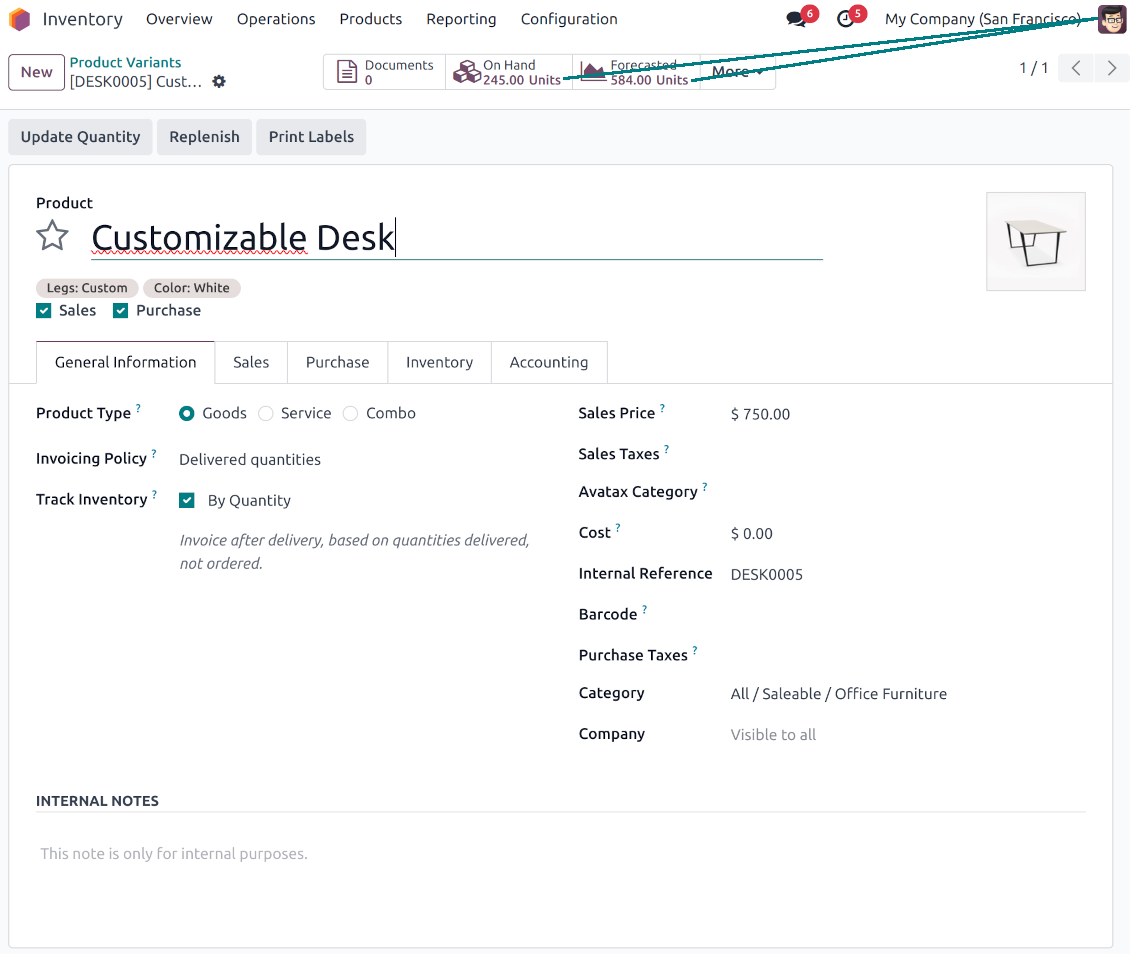Open the Documents smart button

point(384,72)
